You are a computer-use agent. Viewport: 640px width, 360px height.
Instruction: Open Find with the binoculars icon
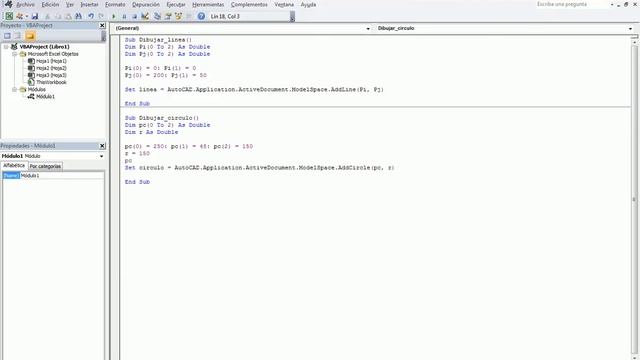coord(78,16)
